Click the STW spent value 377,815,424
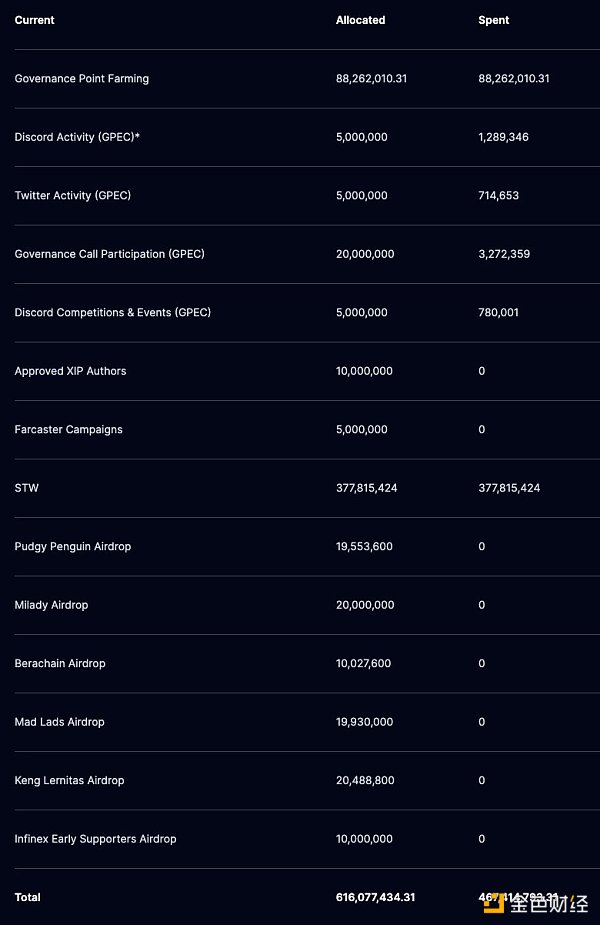Image resolution: width=600 pixels, height=925 pixels. coord(509,488)
